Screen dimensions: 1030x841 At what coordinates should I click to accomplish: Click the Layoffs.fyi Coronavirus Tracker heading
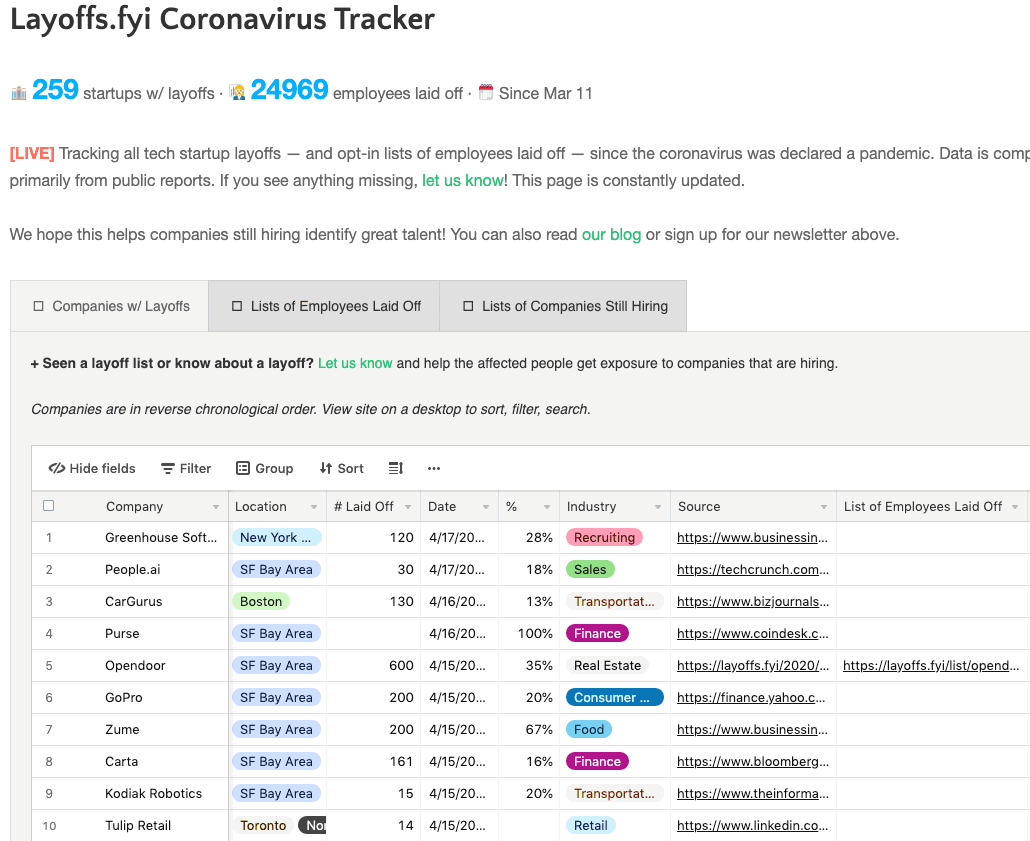point(222,18)
